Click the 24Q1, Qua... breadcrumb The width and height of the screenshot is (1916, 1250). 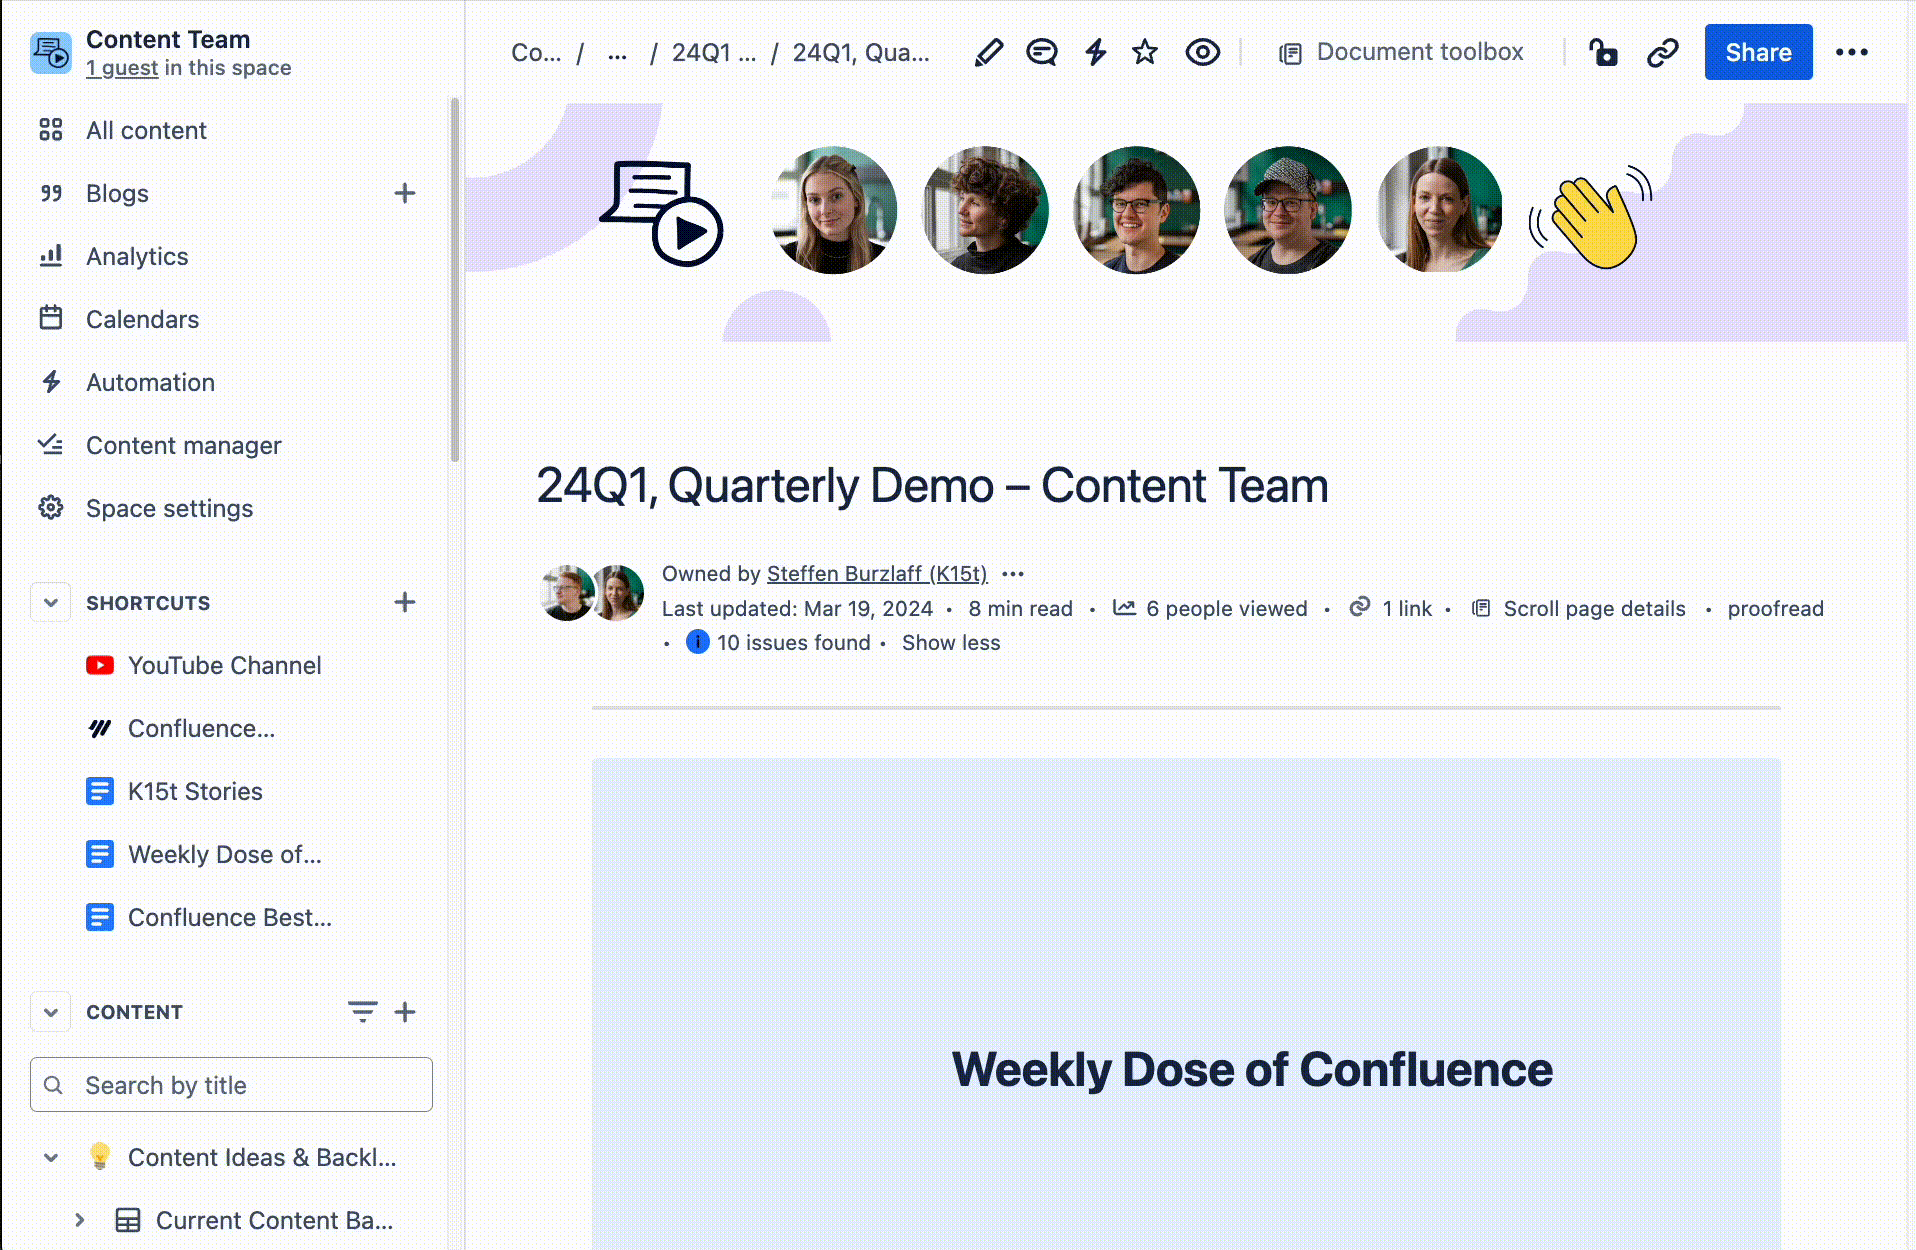[x=861, y=52]
